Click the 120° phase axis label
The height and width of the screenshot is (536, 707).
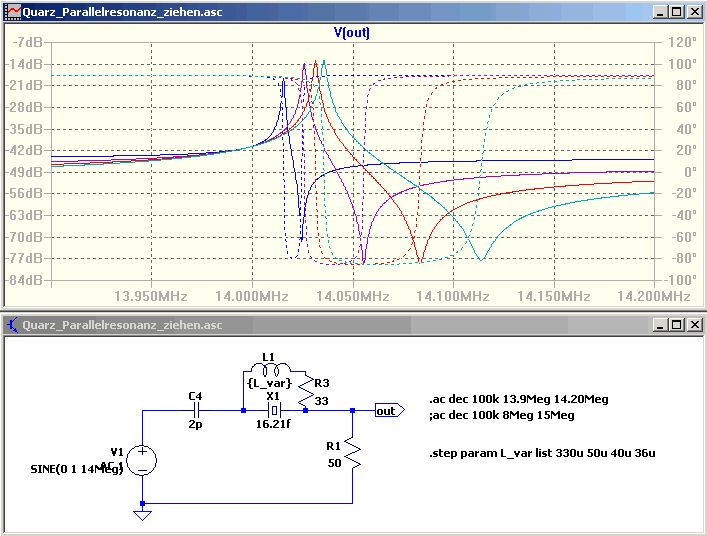click(683, 42)
